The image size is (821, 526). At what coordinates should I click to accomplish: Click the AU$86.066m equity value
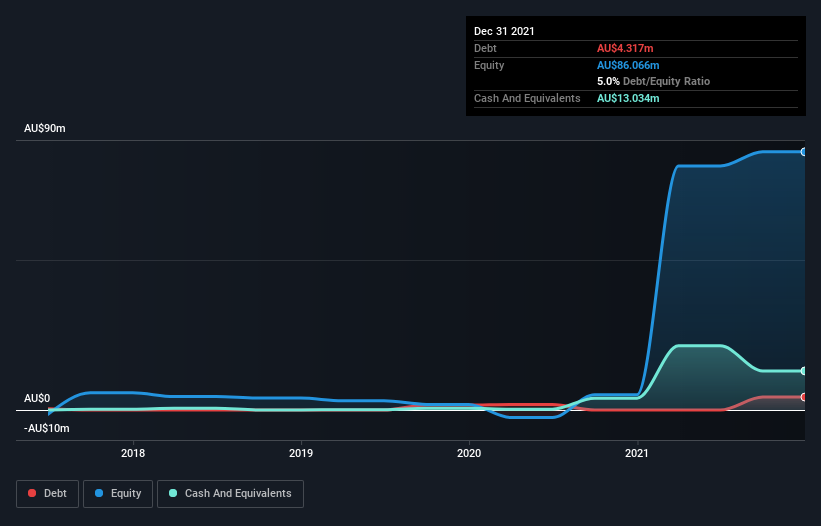(628, 65)
